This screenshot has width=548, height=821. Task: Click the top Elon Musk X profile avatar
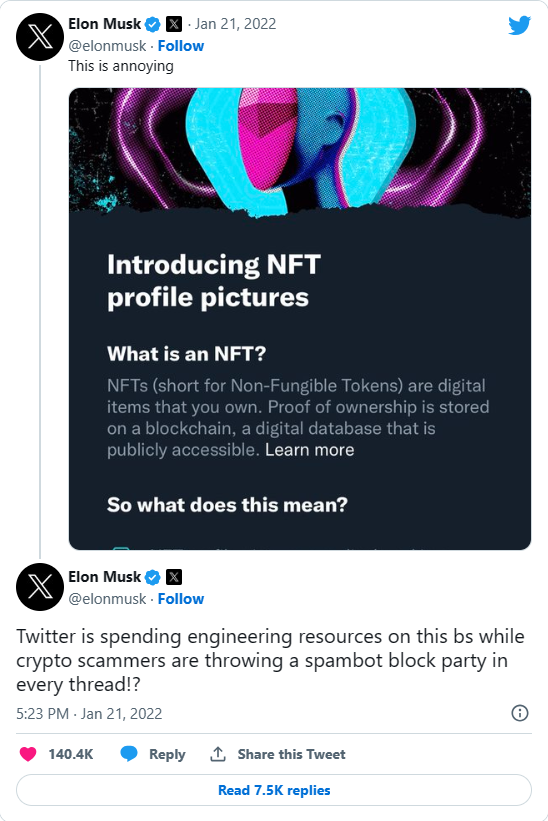(40, 37)
